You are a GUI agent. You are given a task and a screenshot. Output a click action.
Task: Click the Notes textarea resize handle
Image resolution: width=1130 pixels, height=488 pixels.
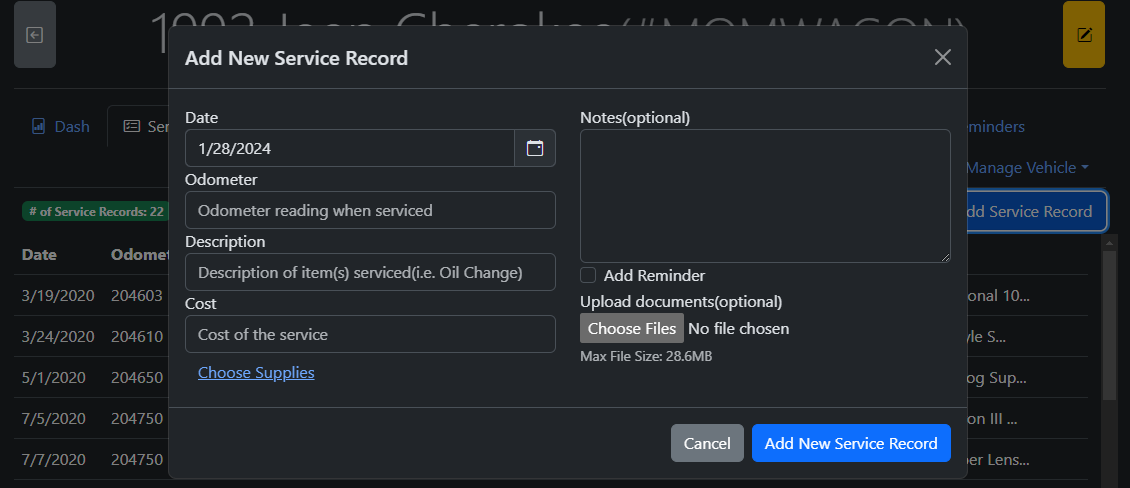click(x=945, y=258)
